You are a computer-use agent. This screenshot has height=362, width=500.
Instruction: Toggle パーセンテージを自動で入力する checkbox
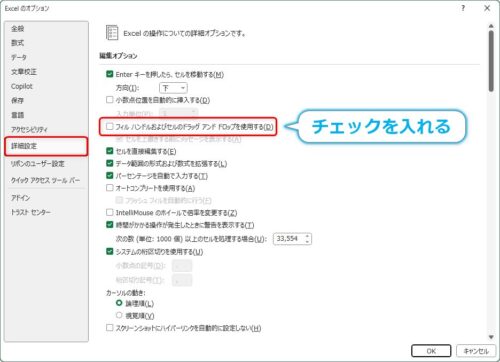pyautogui.click(x=109, y=176)
